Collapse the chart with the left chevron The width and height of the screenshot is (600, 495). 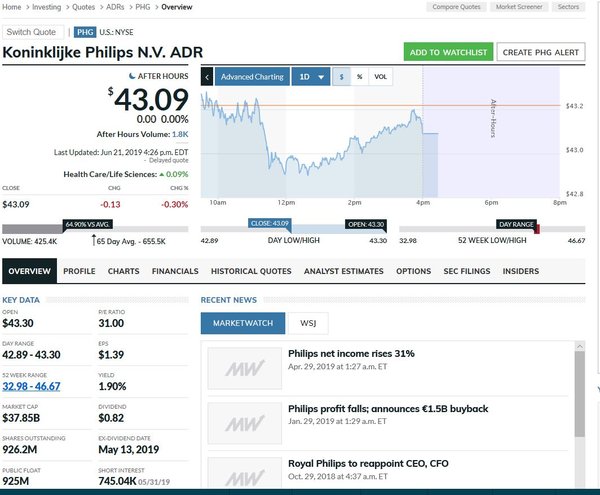(x=207, y=77)
